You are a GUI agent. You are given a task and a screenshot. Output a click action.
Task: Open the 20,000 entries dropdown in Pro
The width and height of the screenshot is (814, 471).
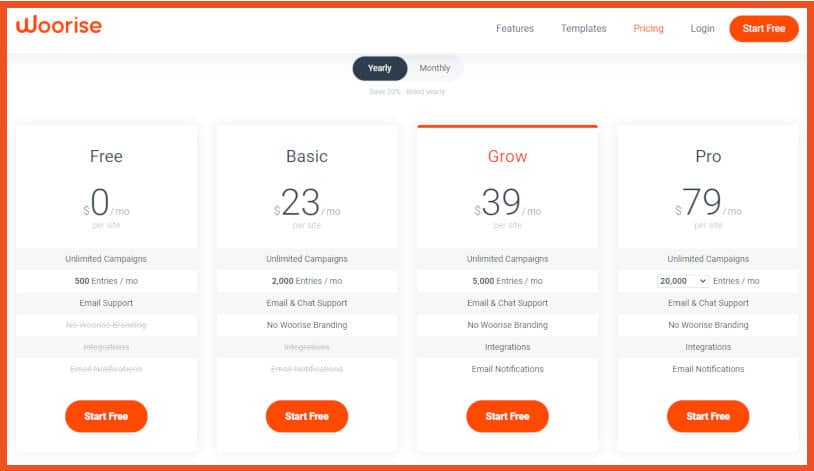(682, 281)
